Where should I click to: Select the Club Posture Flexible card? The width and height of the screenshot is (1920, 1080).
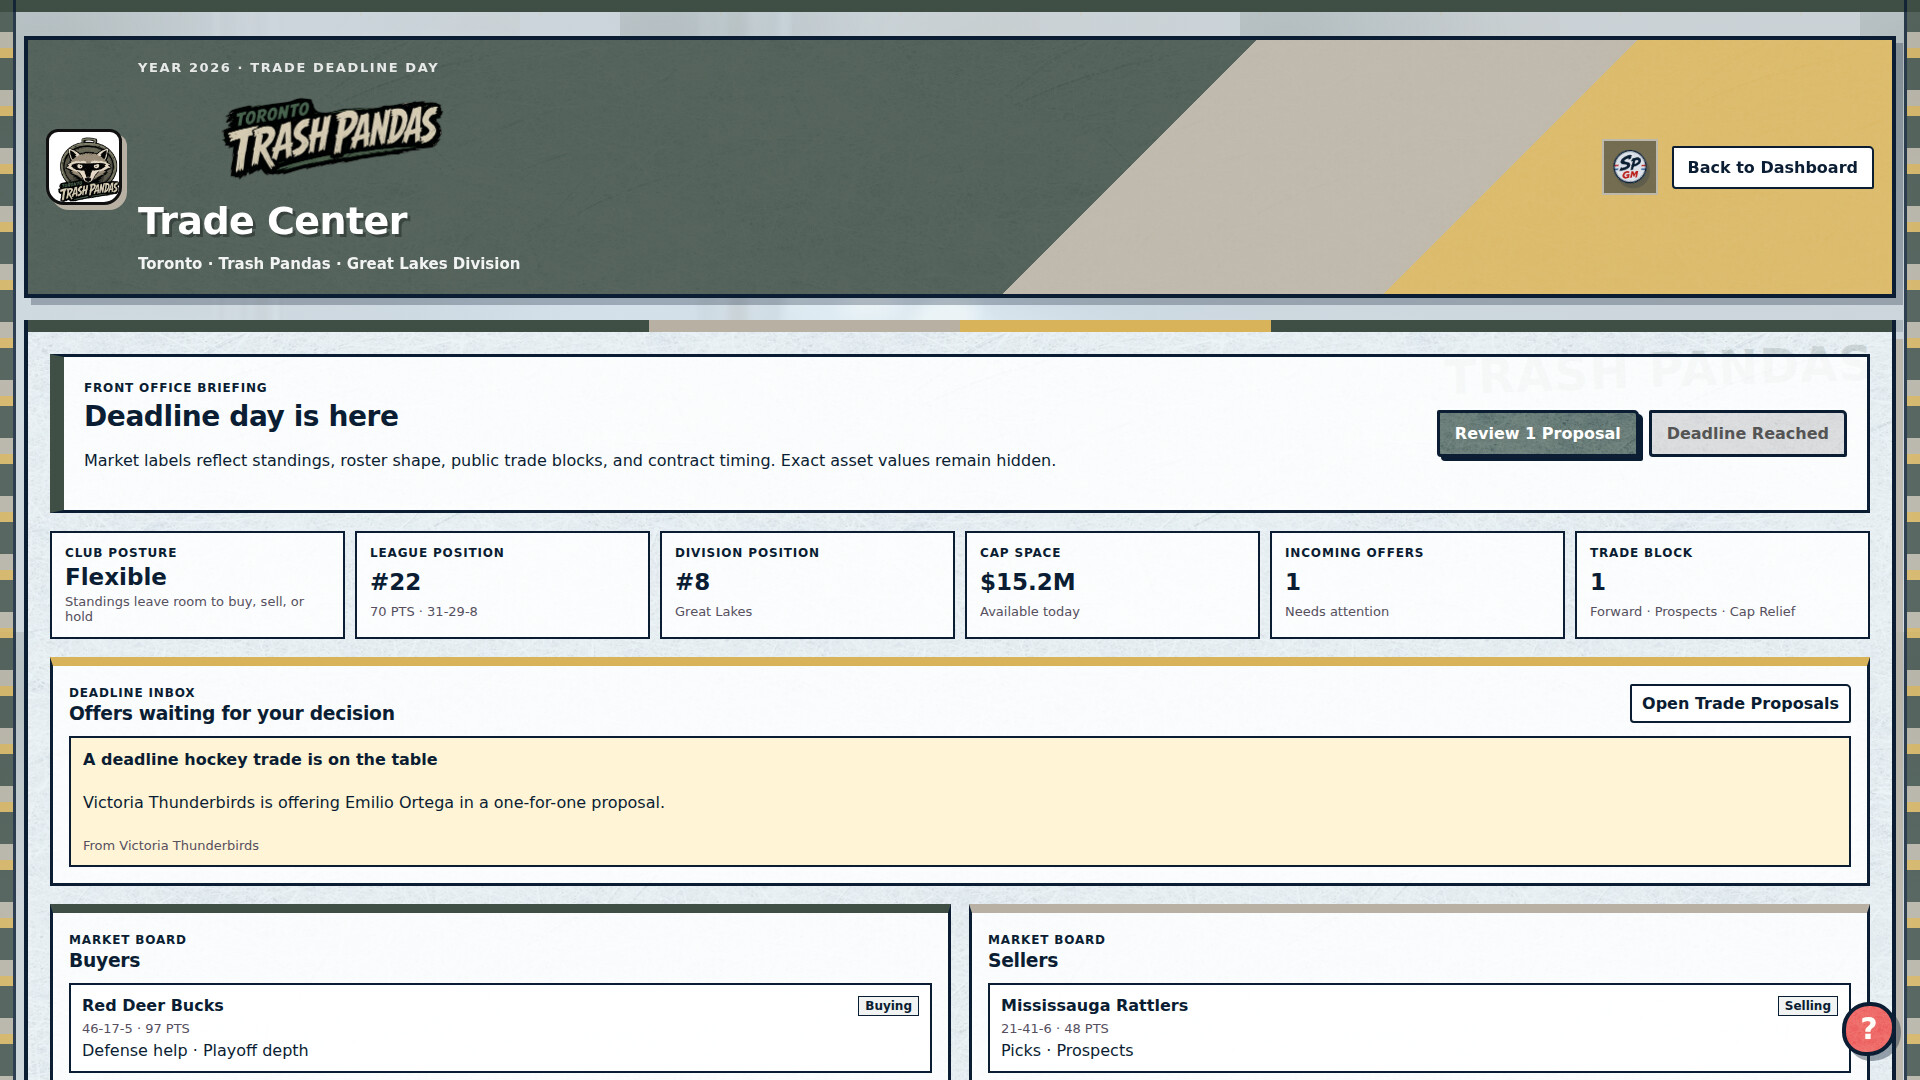click(197, 585)
